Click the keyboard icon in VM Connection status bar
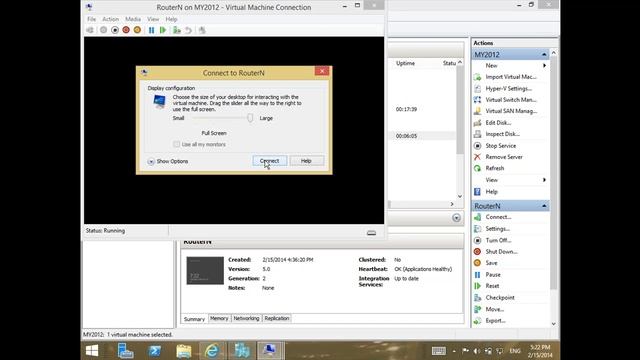Image resolution: width=640 pixels, height=360 pixels. click(371, 233)
